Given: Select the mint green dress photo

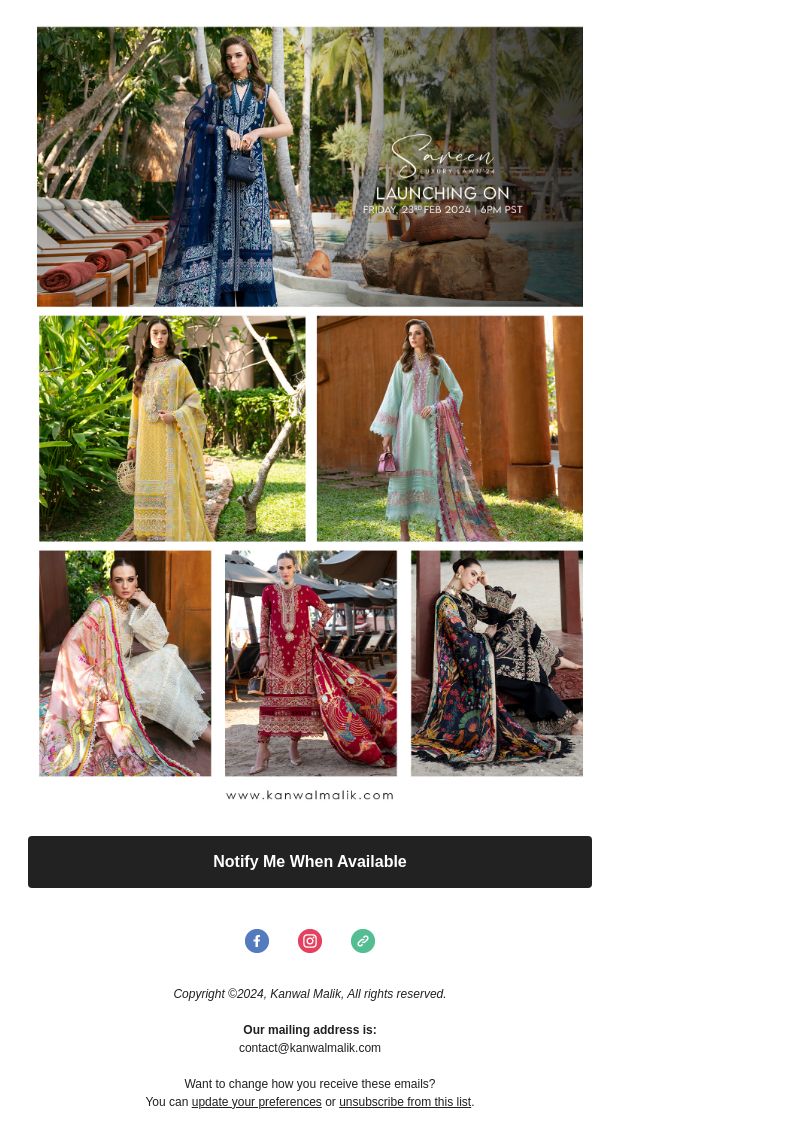Looking at the screenshot, I should click(449, 428).
